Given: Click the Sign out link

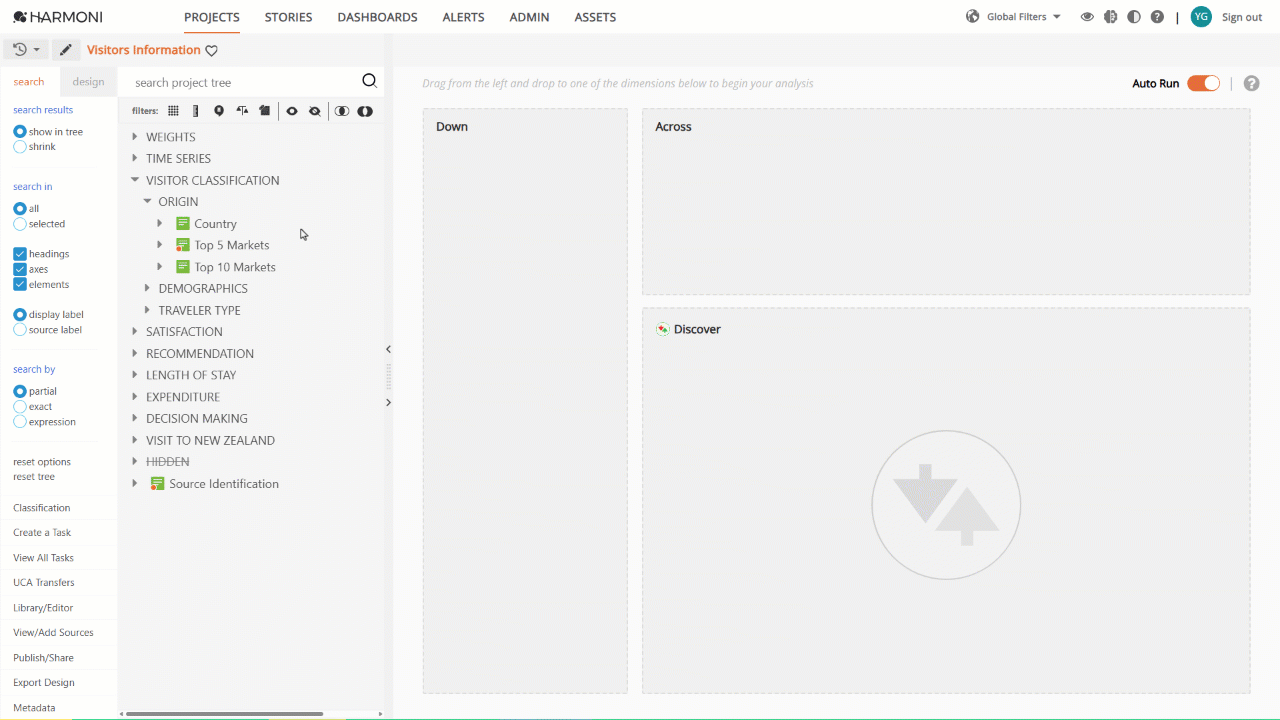Looking at the screenshot, I should tap(1242, 17).
